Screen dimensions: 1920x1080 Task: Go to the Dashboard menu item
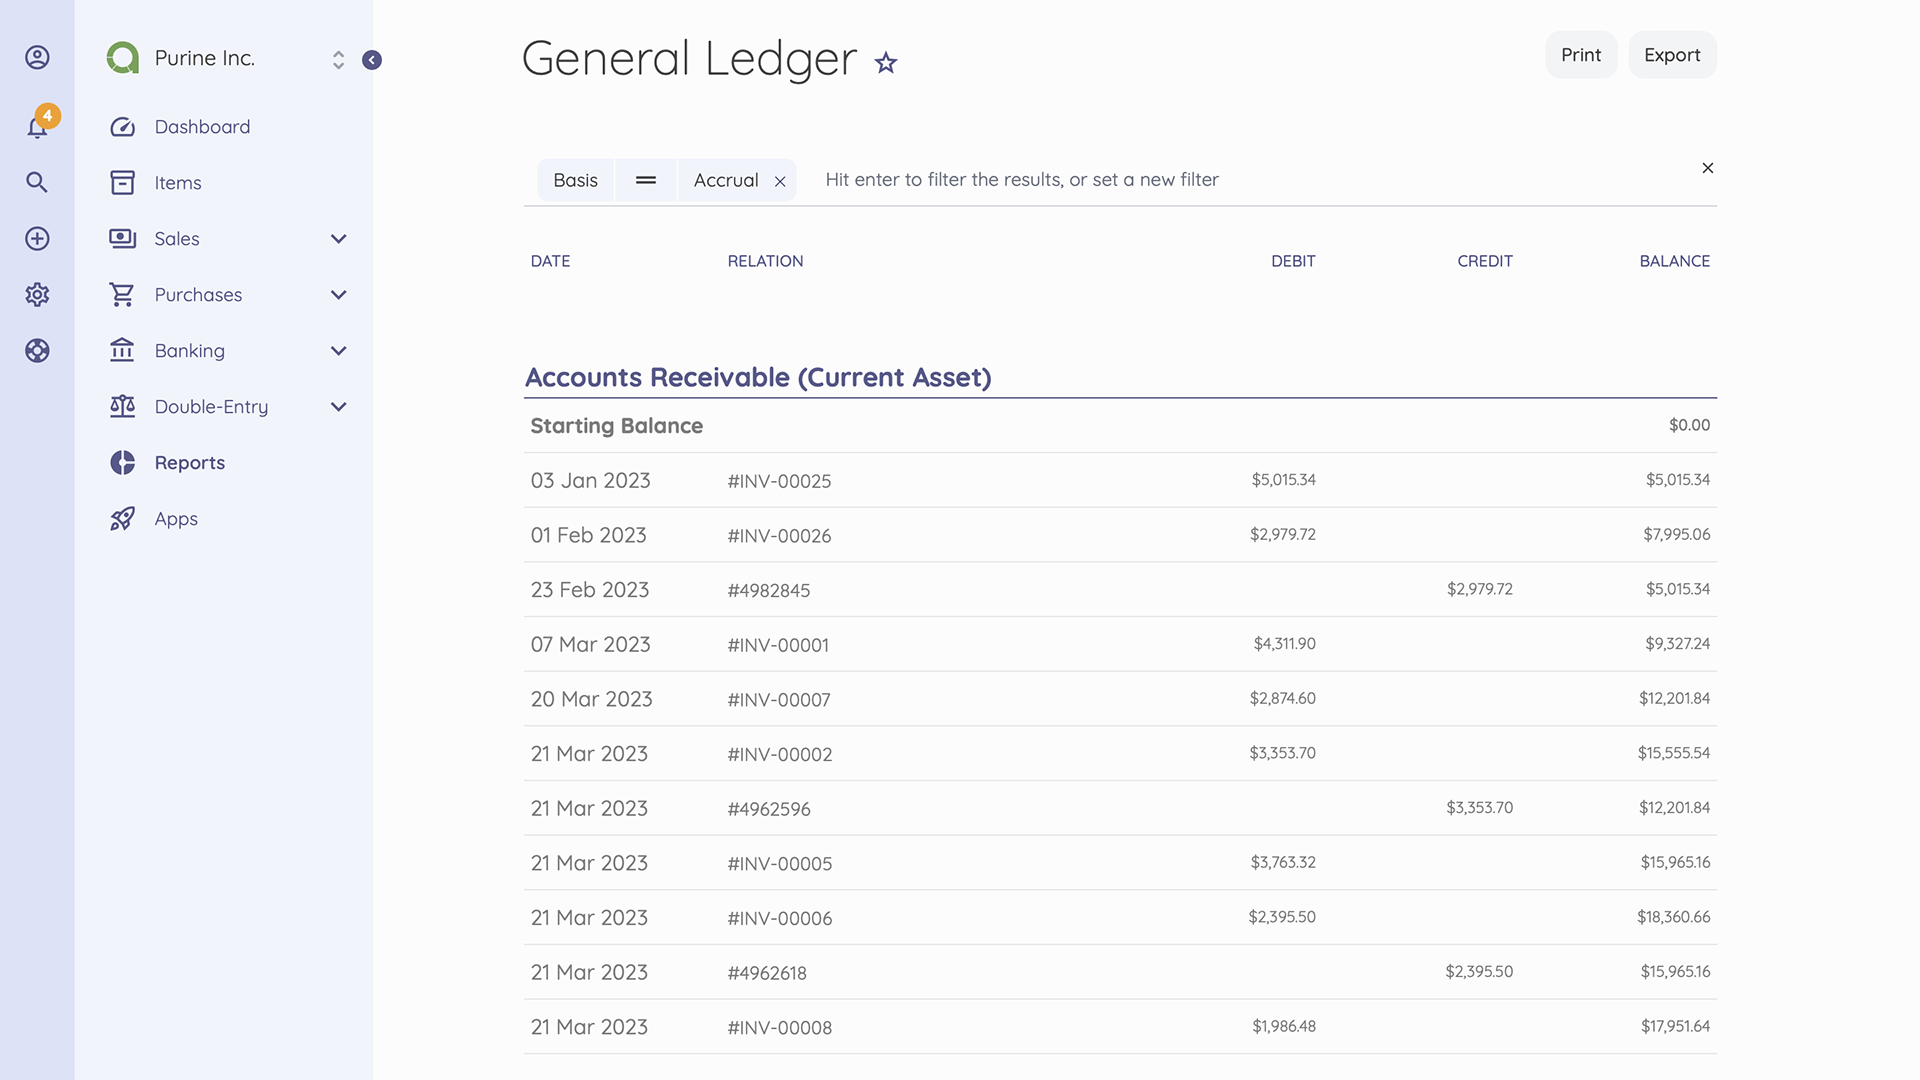point(202,126)
